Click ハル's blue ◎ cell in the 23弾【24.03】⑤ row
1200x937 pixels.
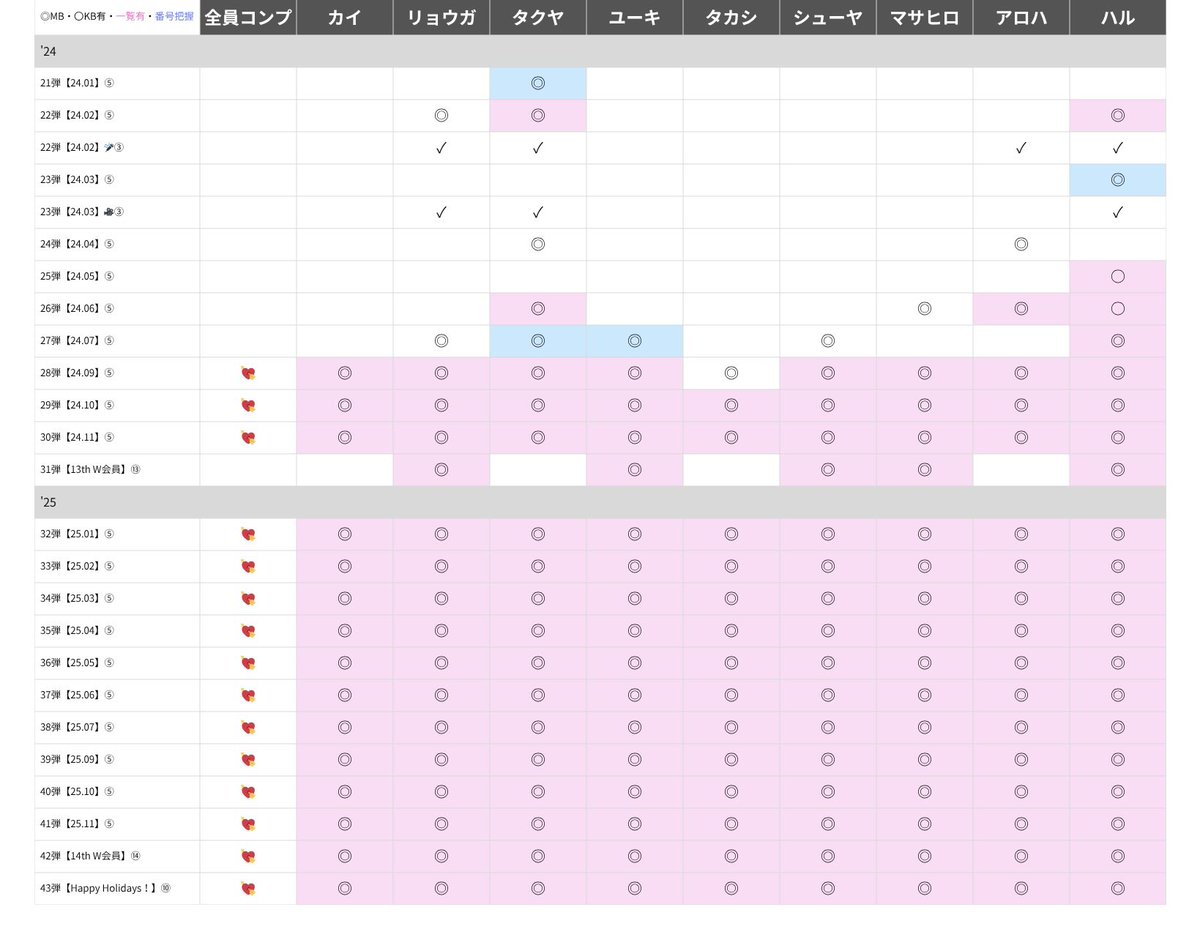[x=1118, y=180]
